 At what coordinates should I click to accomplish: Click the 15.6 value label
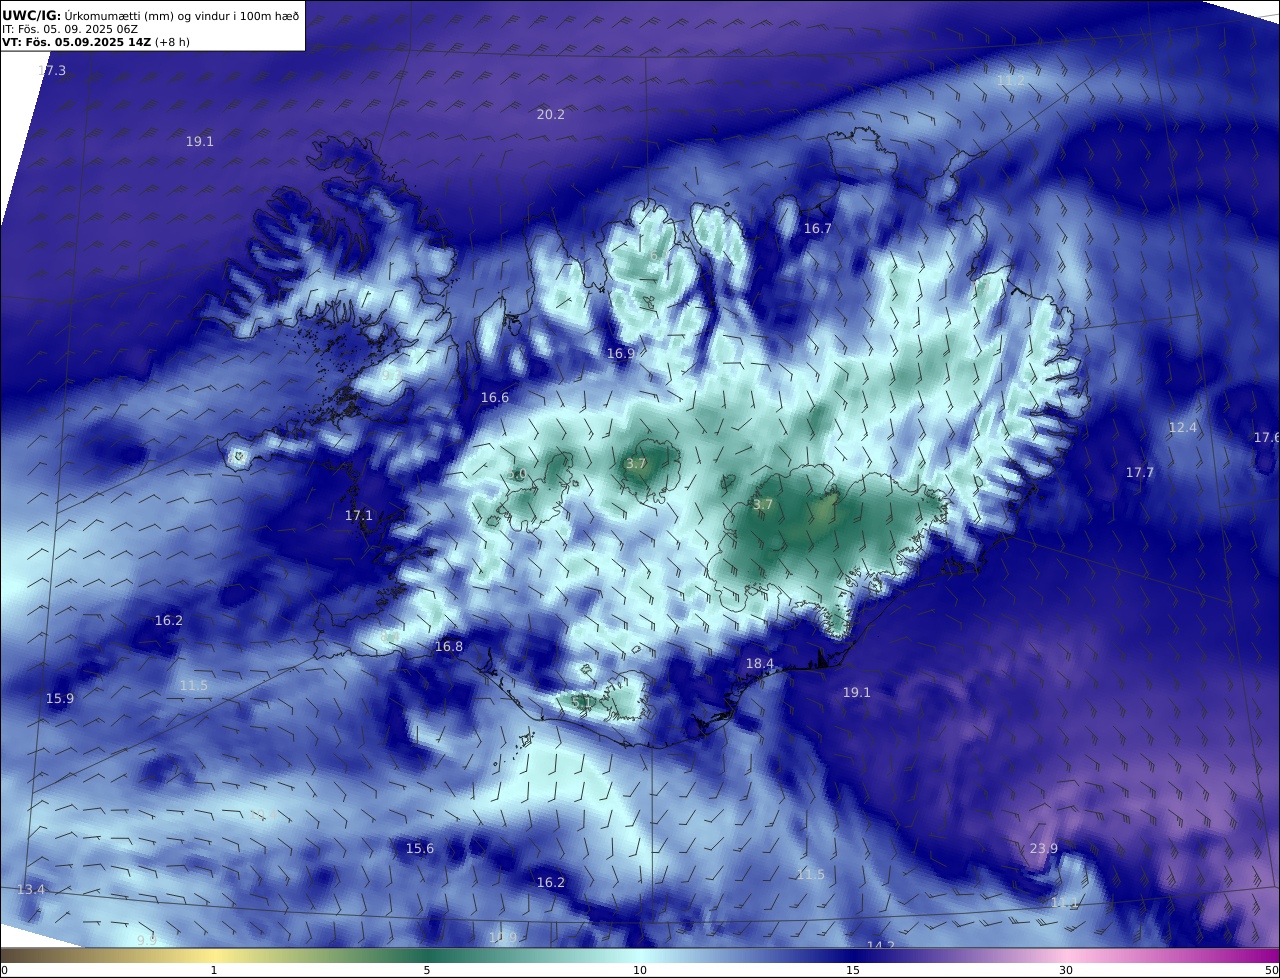420,849
